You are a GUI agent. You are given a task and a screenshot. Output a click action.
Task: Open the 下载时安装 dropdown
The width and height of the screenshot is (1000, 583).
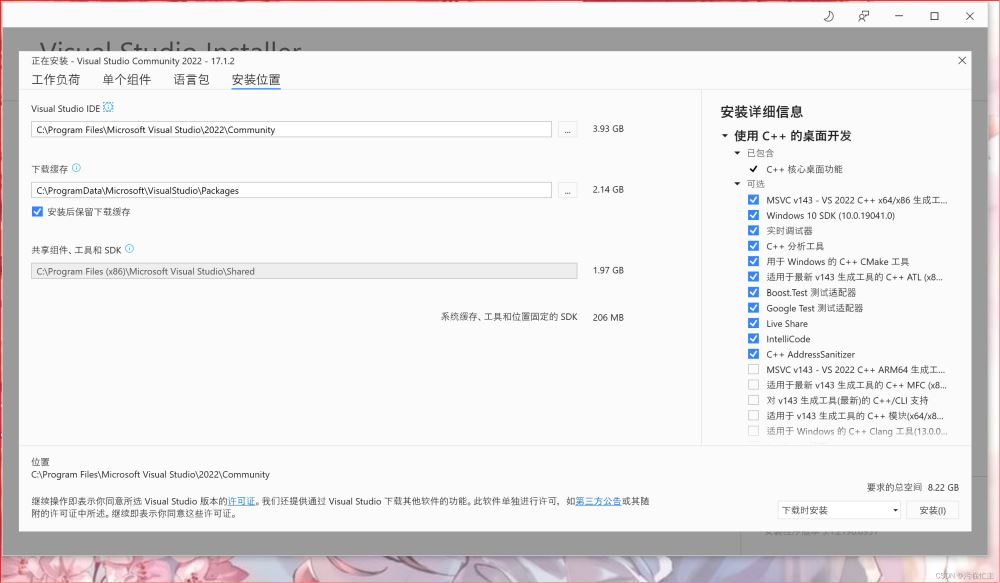click(839, 510)
